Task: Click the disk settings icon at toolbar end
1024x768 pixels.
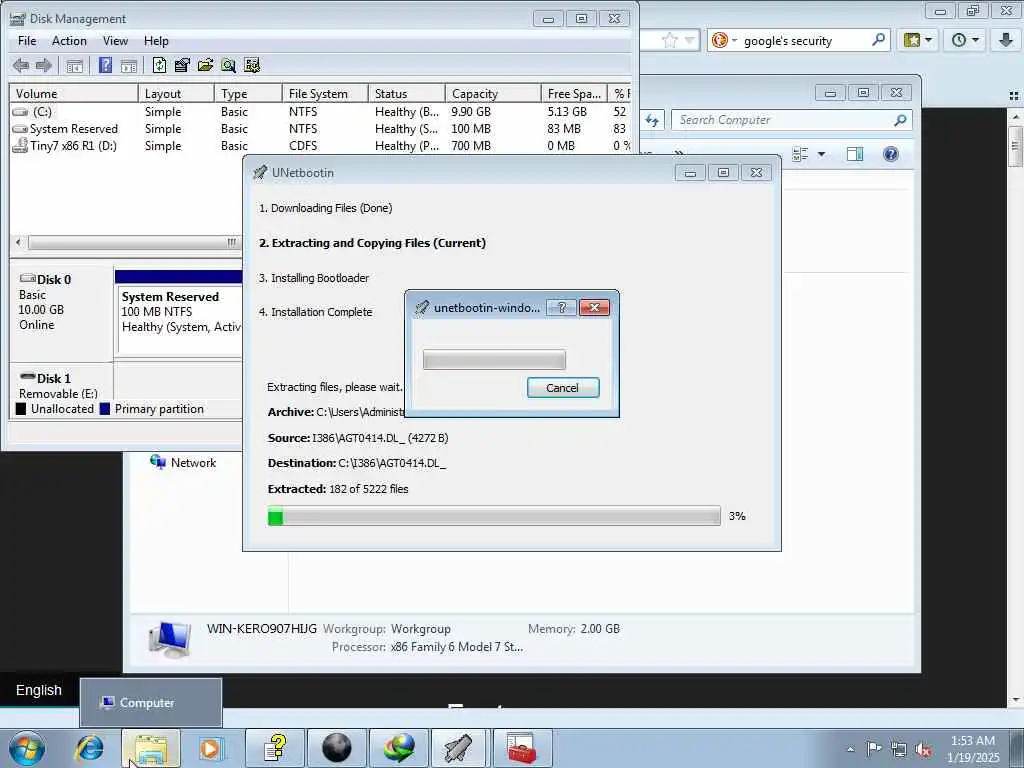Action: pos(251,65)
